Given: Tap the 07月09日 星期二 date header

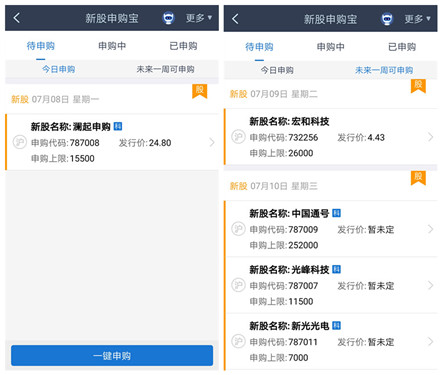Looking at the screenshot, I should coord(284,94).
